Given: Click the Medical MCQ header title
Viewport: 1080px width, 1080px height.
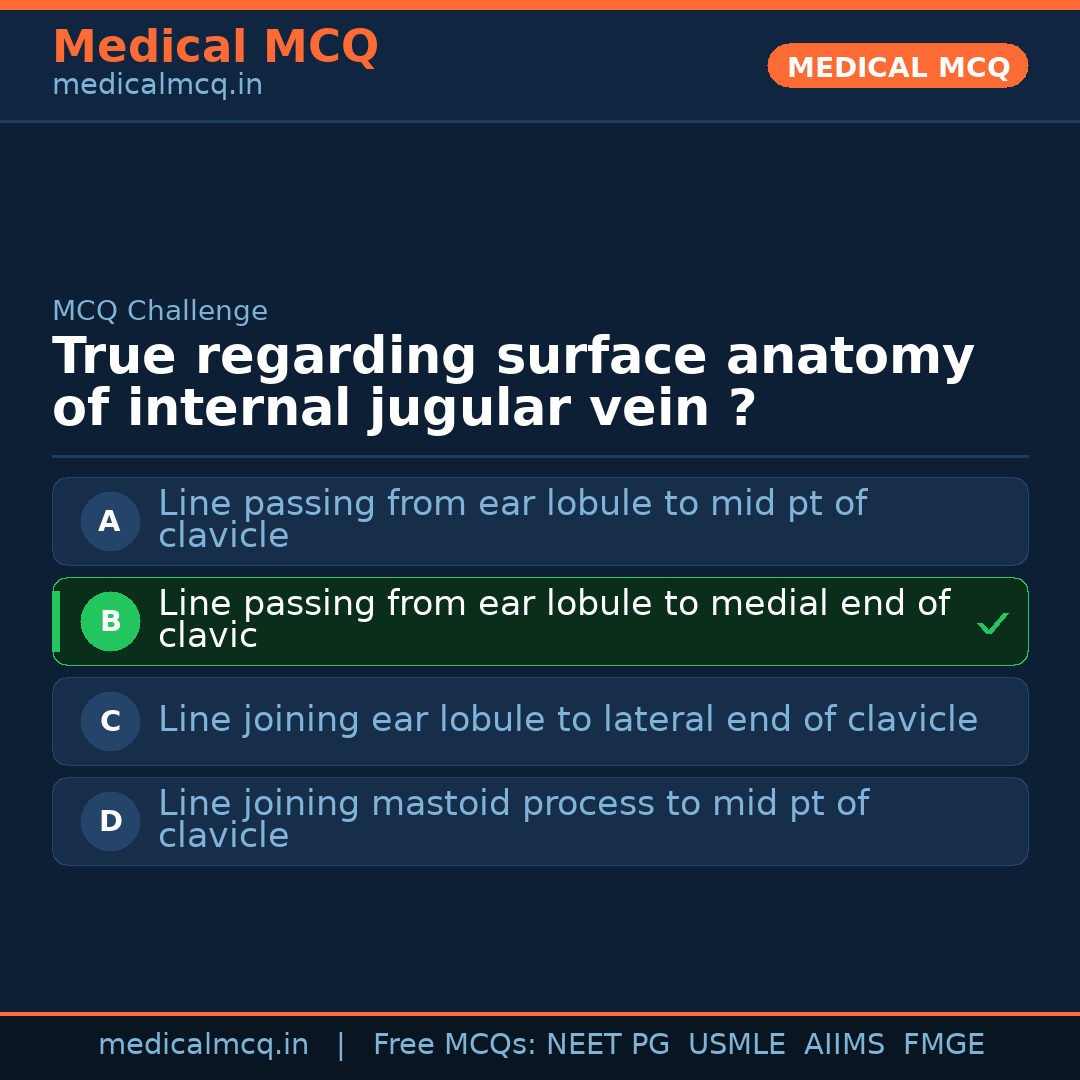Looking at the screenshot, I should [x=215, y=47].
